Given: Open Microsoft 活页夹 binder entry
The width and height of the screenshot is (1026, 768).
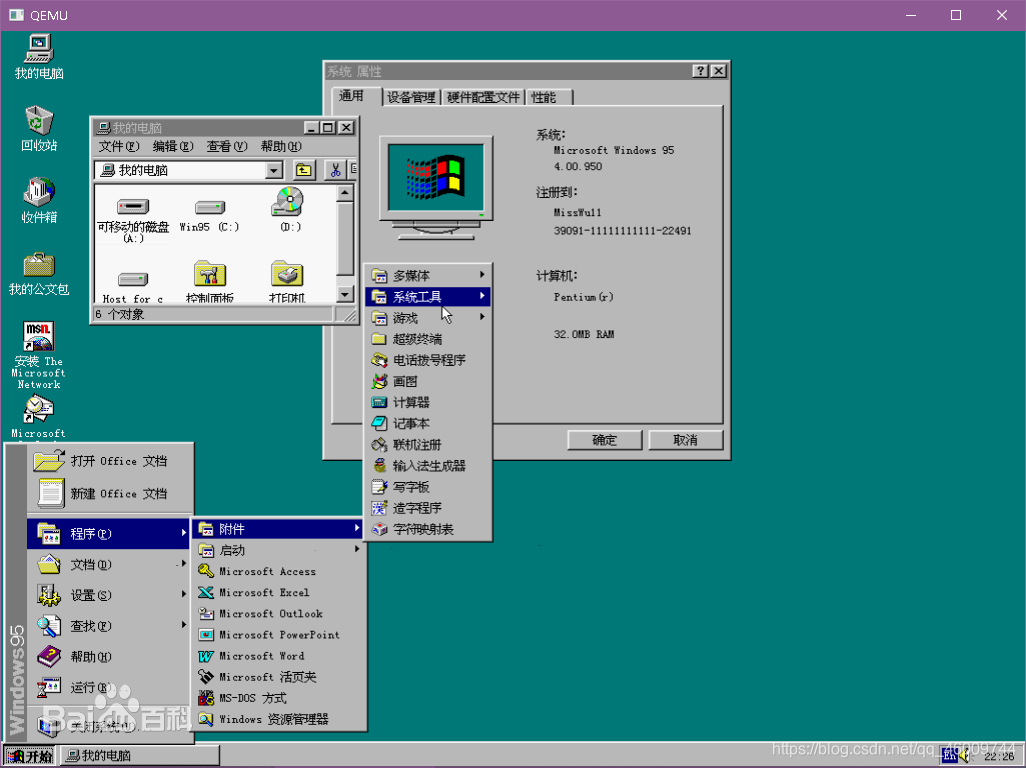Looking at the screenshot, I should click(279, 677).
